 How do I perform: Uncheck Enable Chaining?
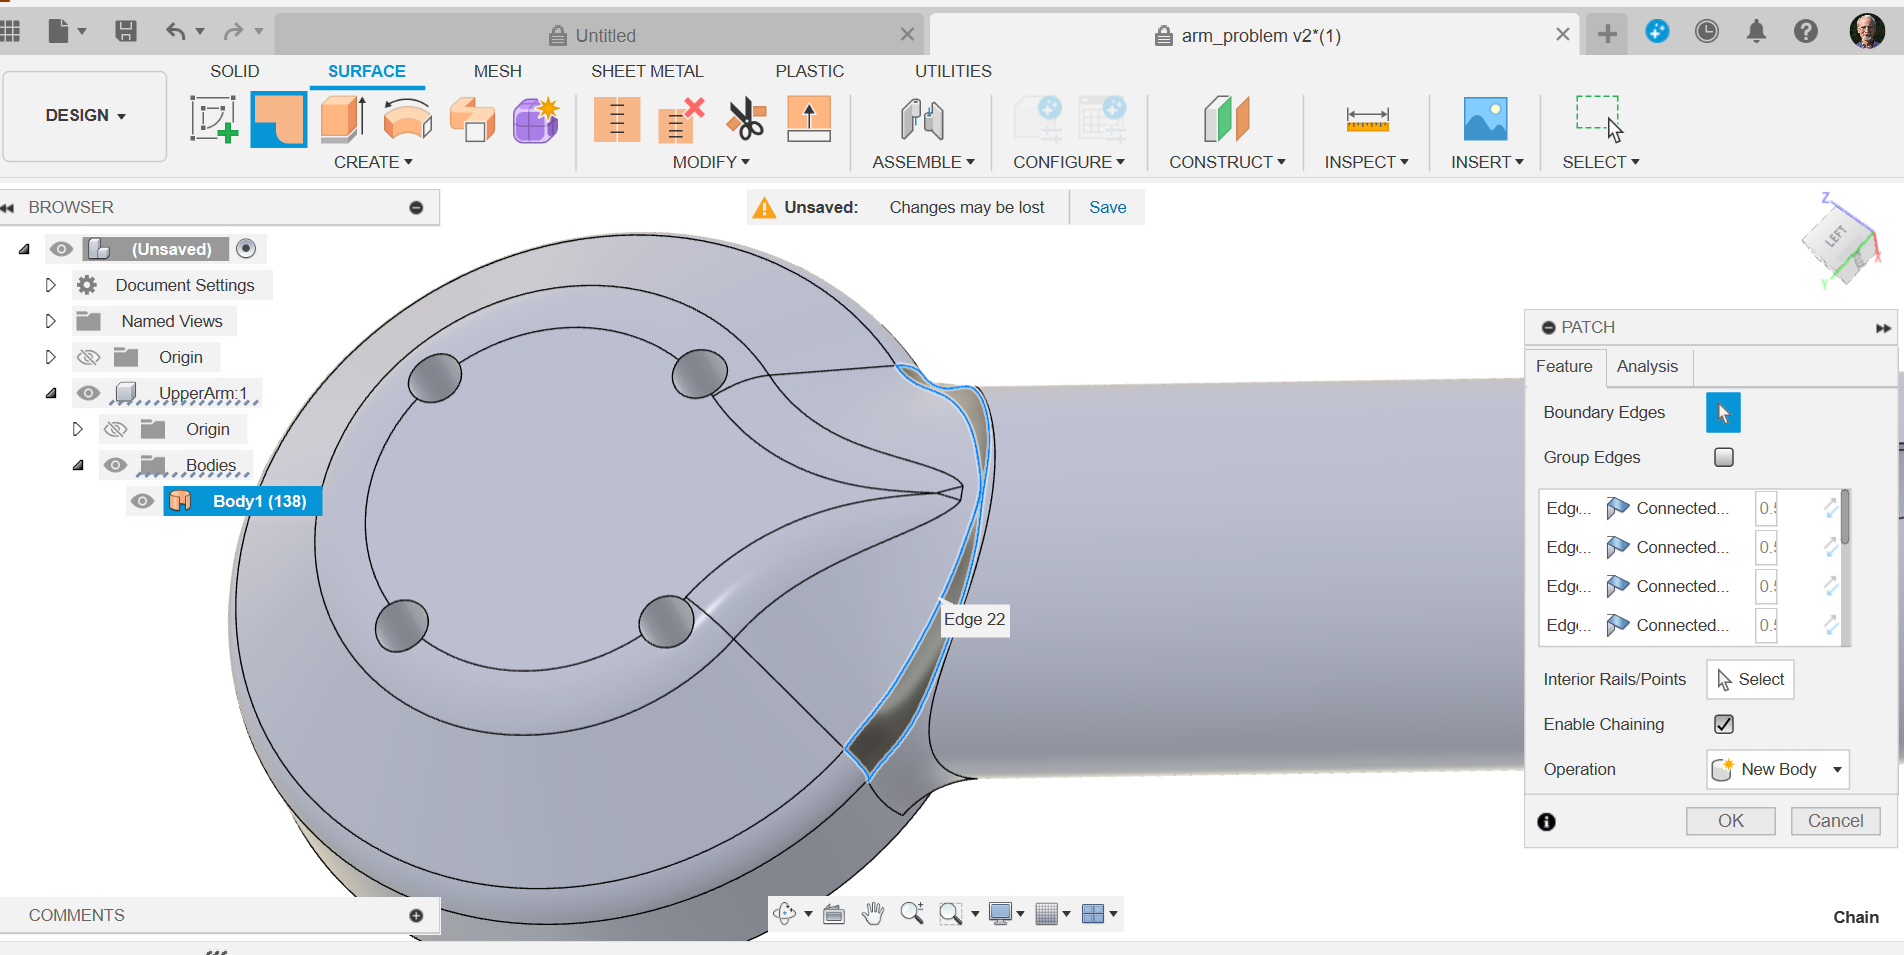tap(1724, 724)
